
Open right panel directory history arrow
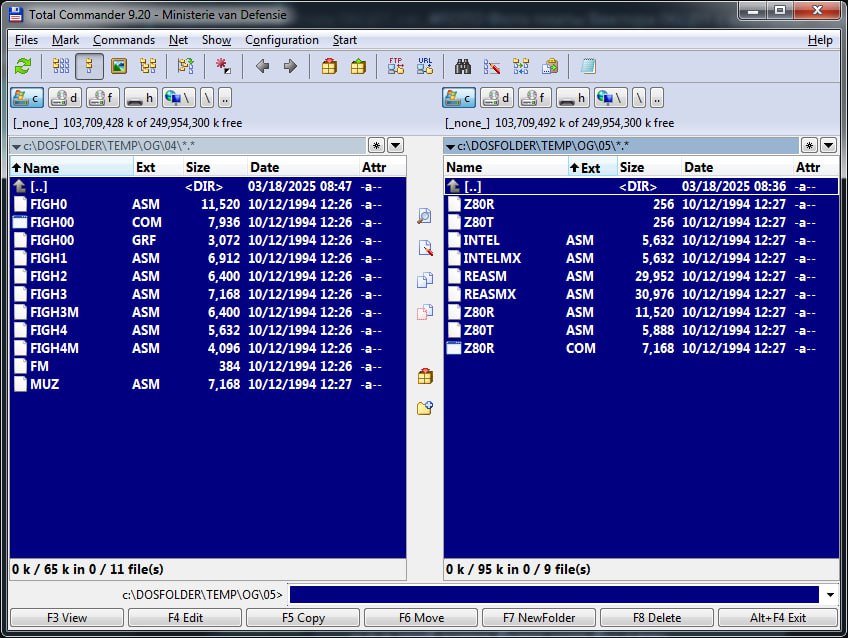(x=829, y=146)
